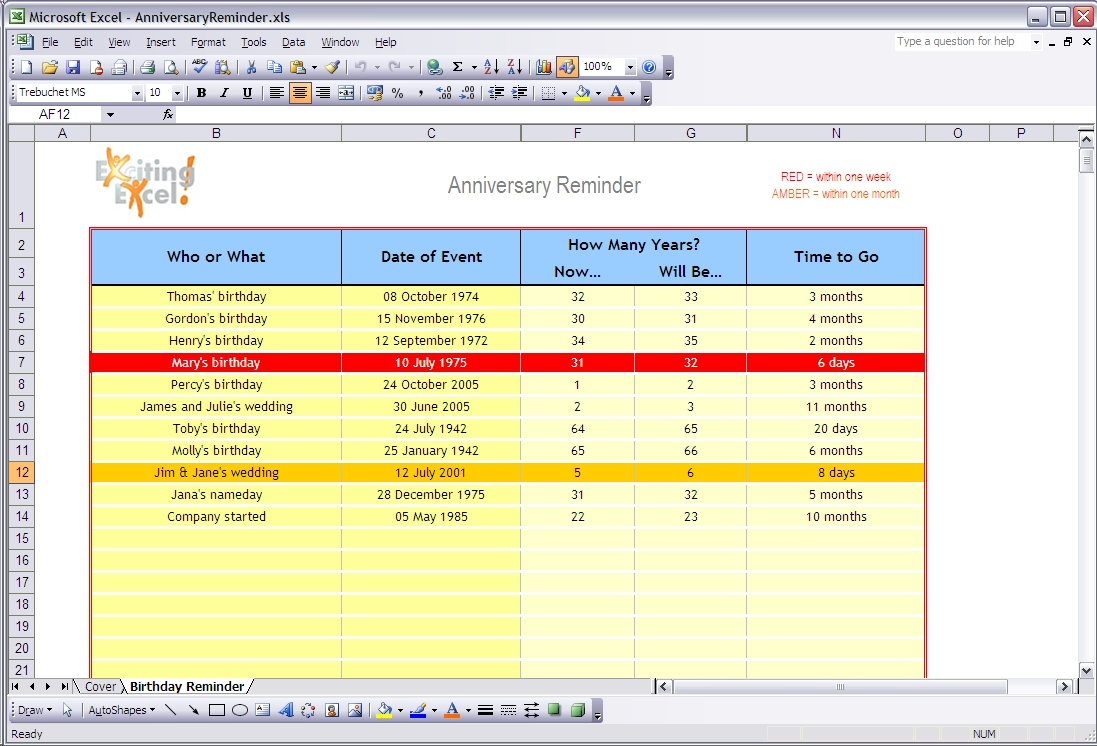Open the Chart Wizard
This screenshot has width=1097, height=746.
[544, 67]
